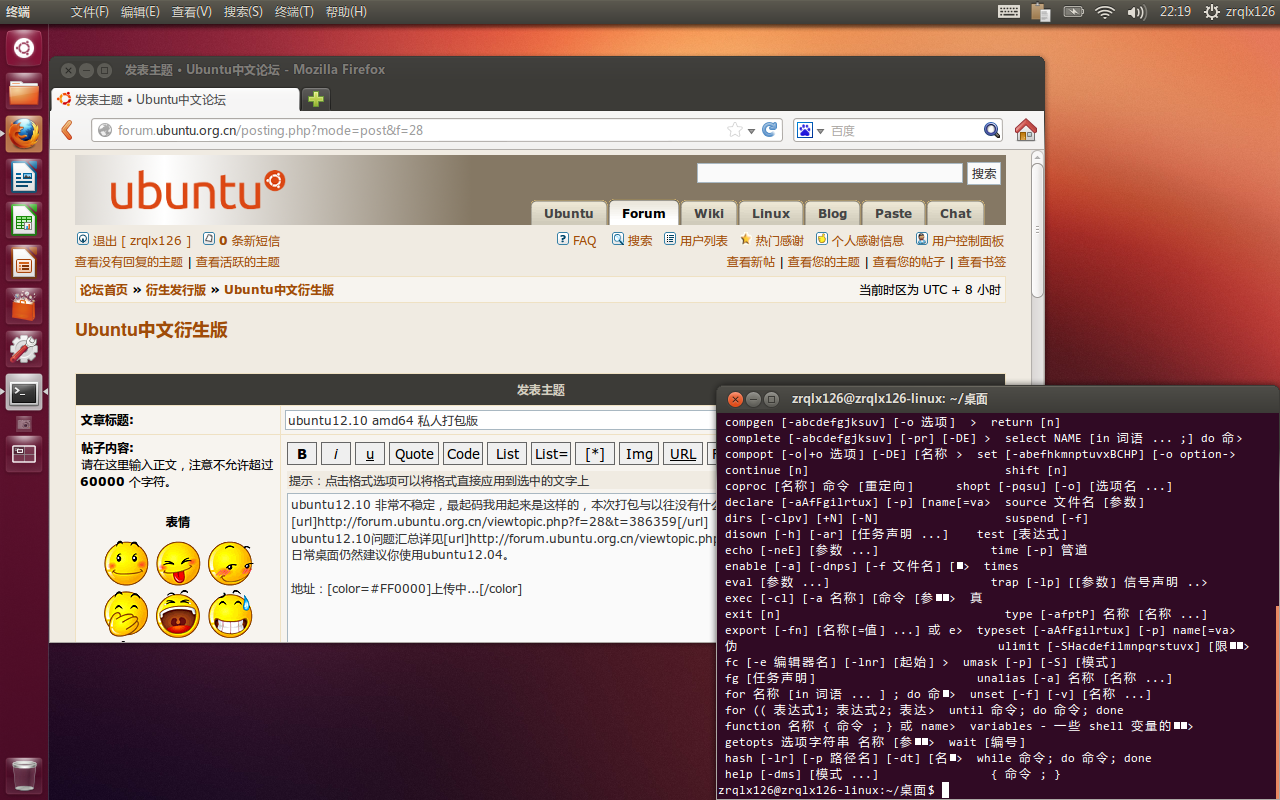Viewport: 1280px width, 800px height.
Task: Open the 编辑(E) menu
Action: click(x=140, y=12)
